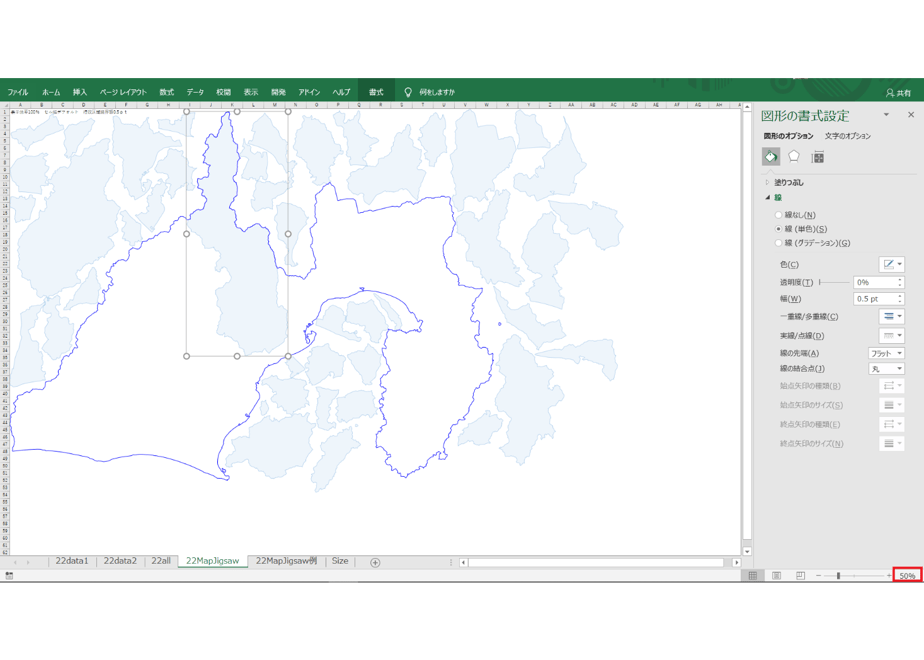Screen dimensions: 924x660
Task: Select the 線 (グラデーション)(G) radio option
Action: coord(778,243)
